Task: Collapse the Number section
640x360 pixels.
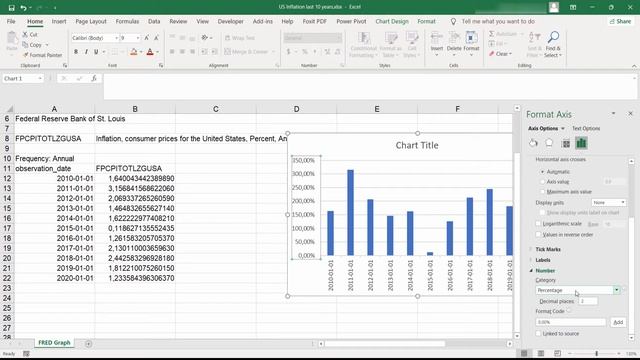Action: (x=545, y=271)
